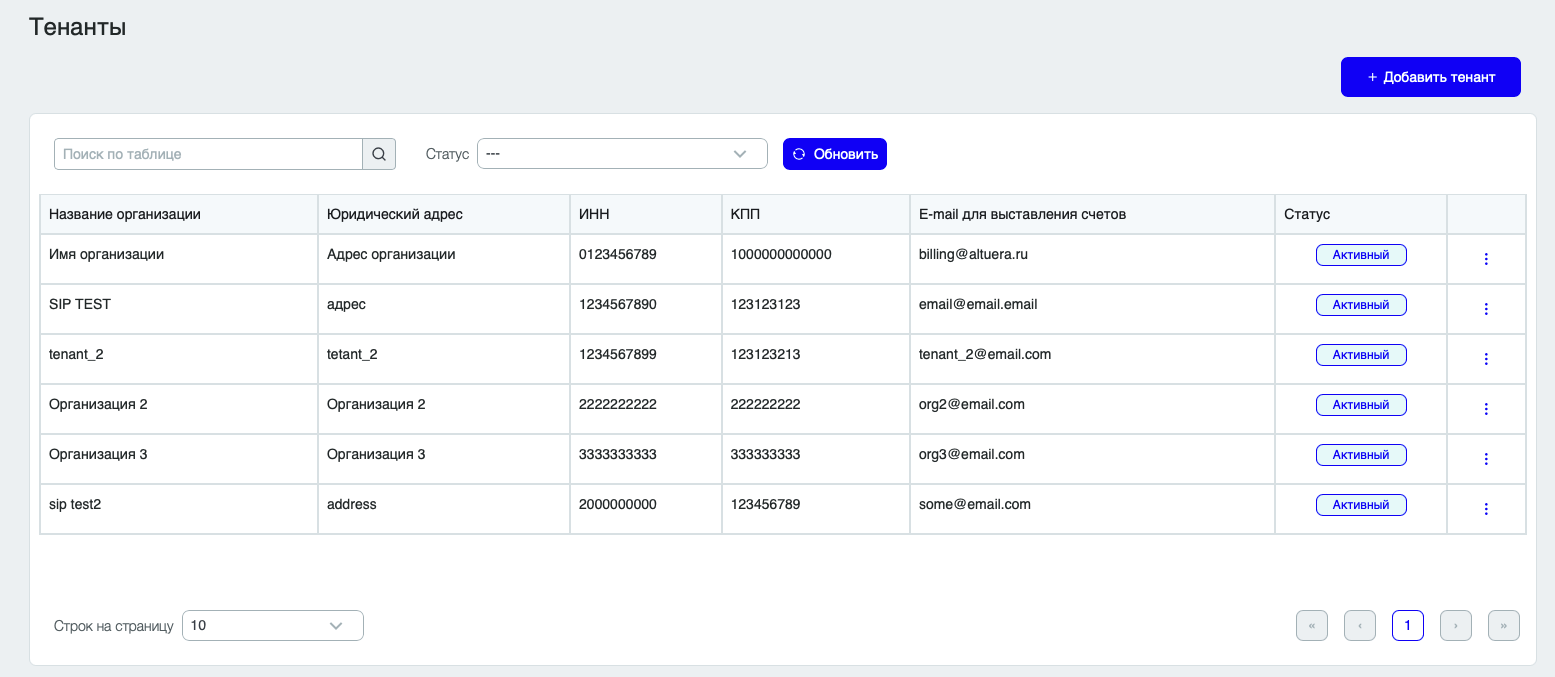Click the ИНН value 2000000000
The height and width of the screenshot is (677, 1555).
pos(618,504)
